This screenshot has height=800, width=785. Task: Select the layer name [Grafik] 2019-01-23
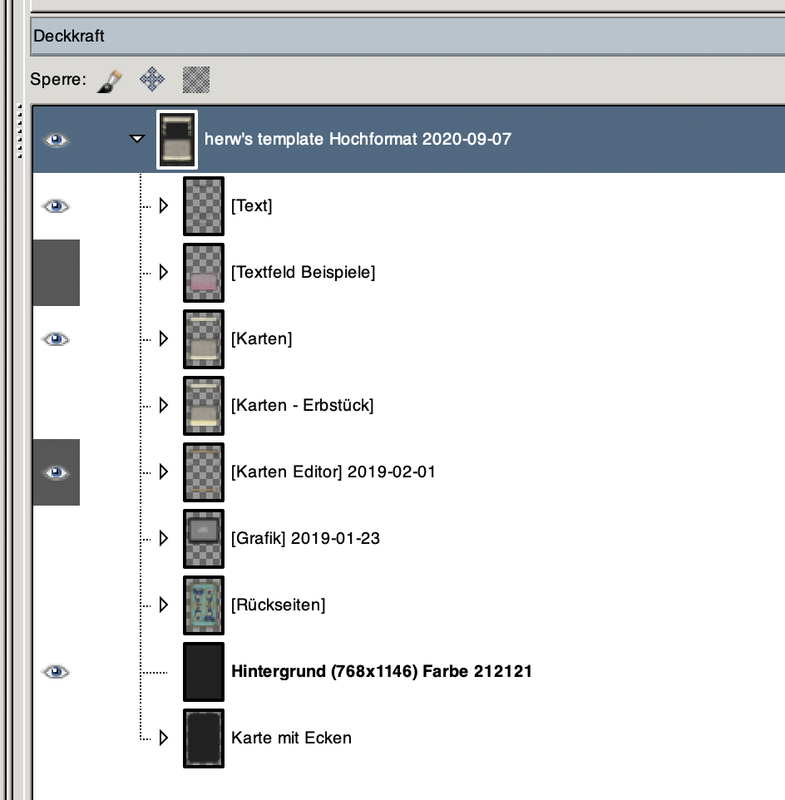point(306,538)
